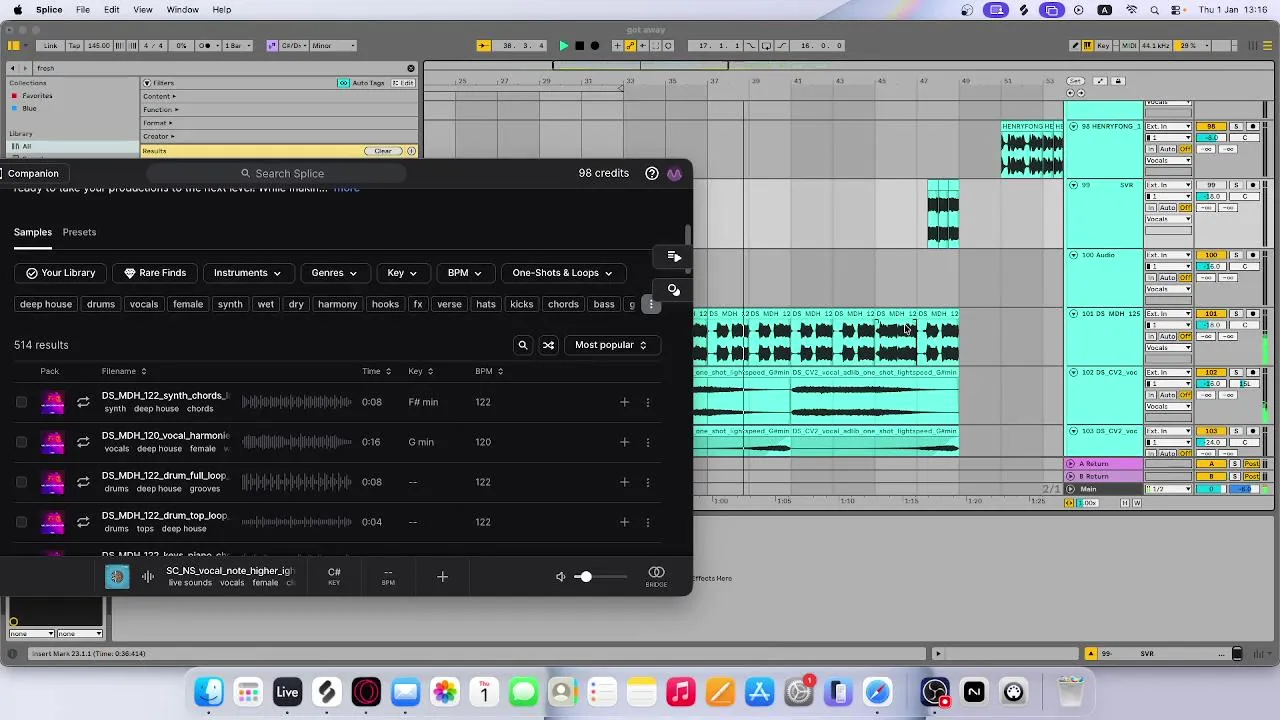Open the Splice Bridge icon
Image resolution: width=1280 pixels, height=720 pixels.
pyautogui.click(x=656, y=575)
